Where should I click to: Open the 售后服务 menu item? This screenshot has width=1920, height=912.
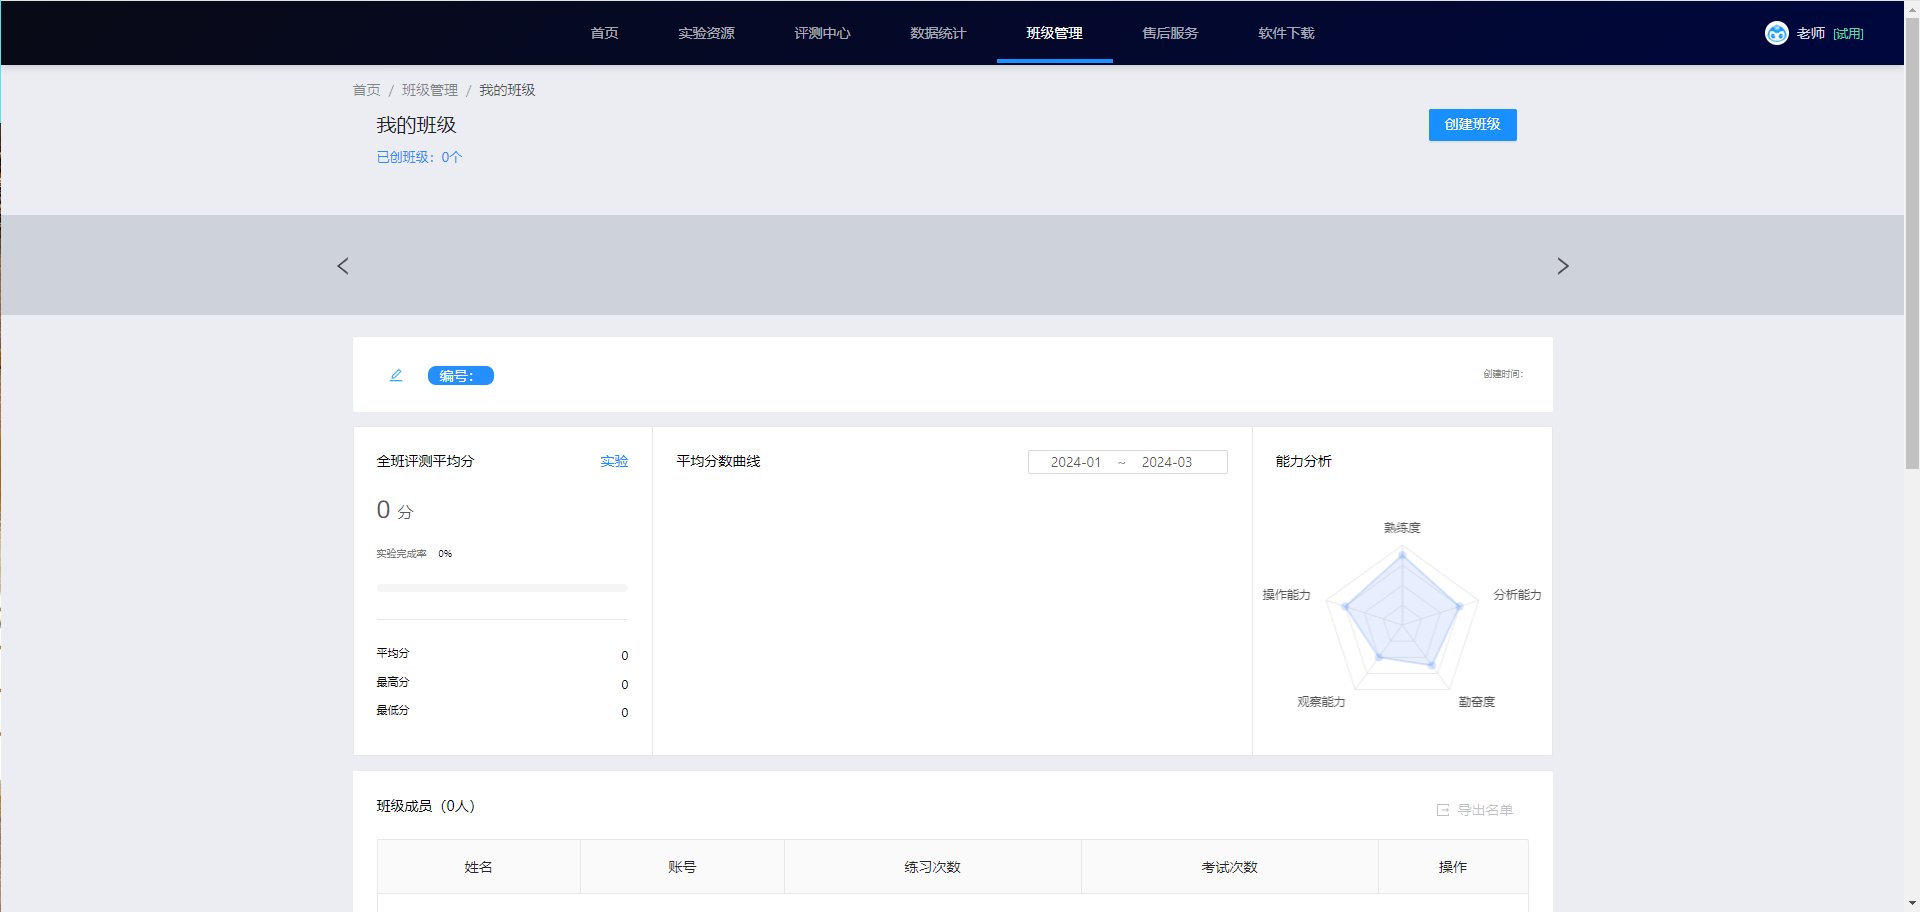coord(1170,33)
